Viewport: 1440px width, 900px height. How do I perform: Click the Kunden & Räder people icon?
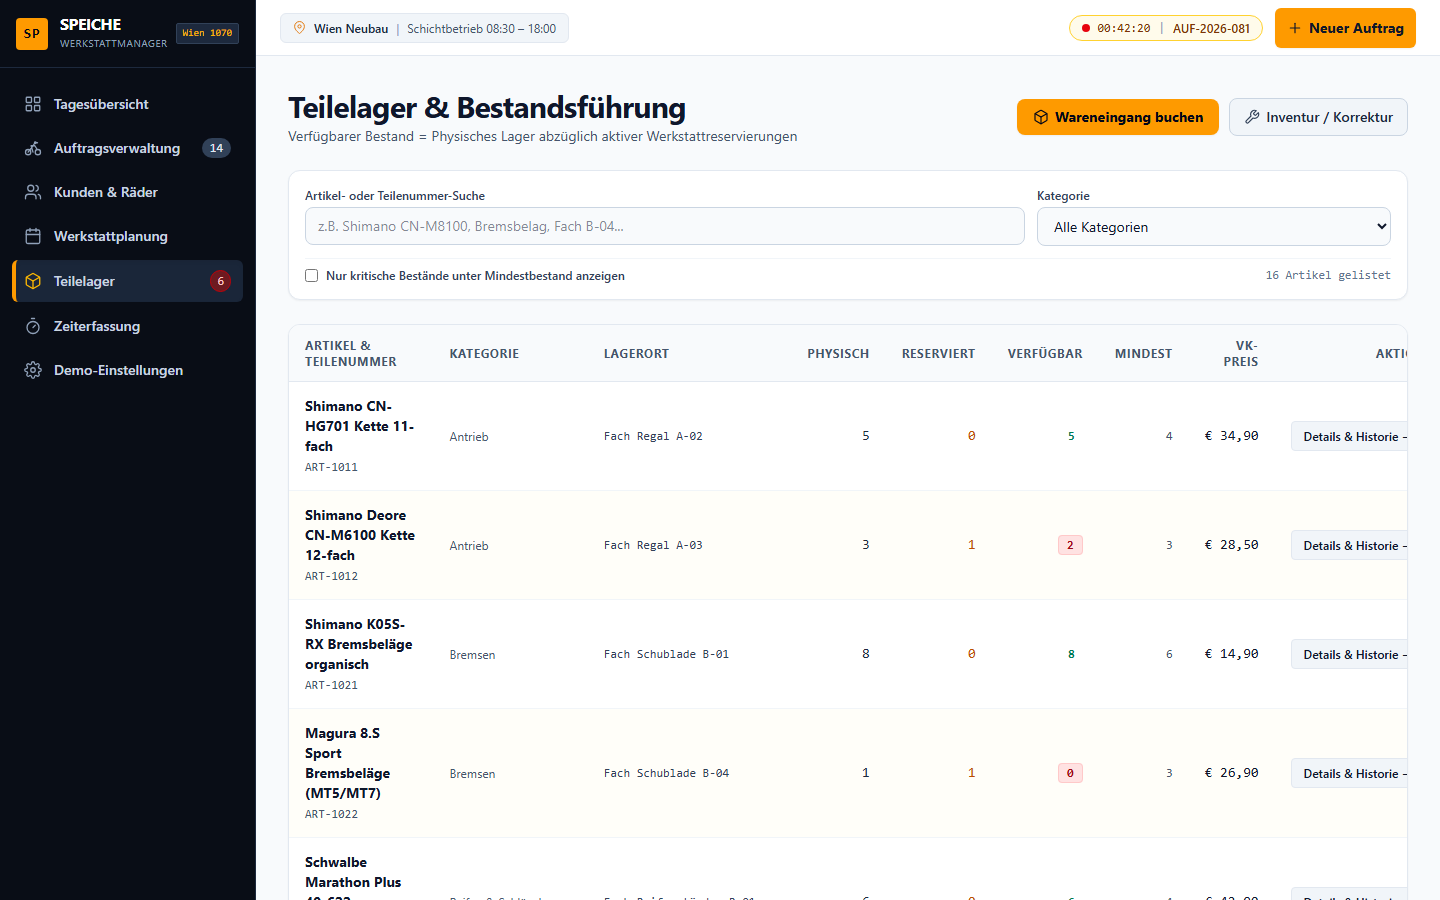click(33, 192)
